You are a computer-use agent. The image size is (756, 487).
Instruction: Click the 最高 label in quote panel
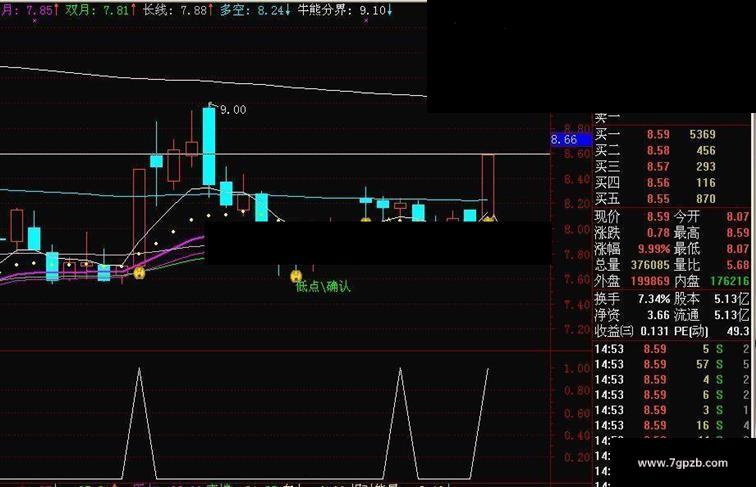(686, 233)
